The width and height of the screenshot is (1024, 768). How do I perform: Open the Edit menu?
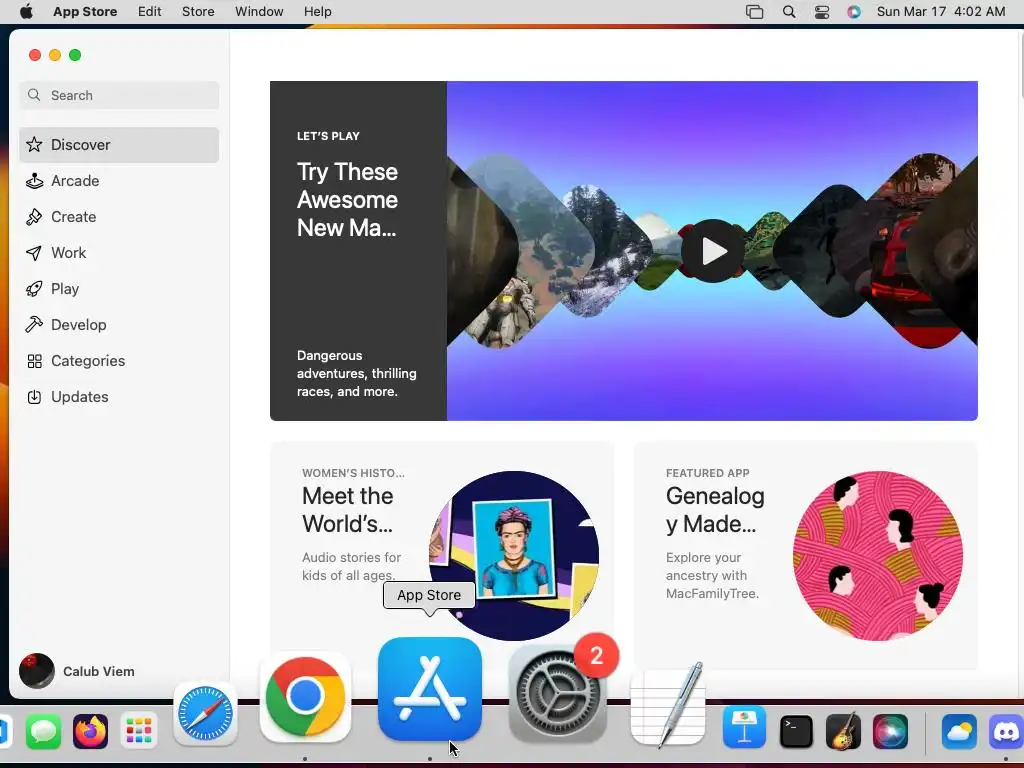[x=150, y=12]
